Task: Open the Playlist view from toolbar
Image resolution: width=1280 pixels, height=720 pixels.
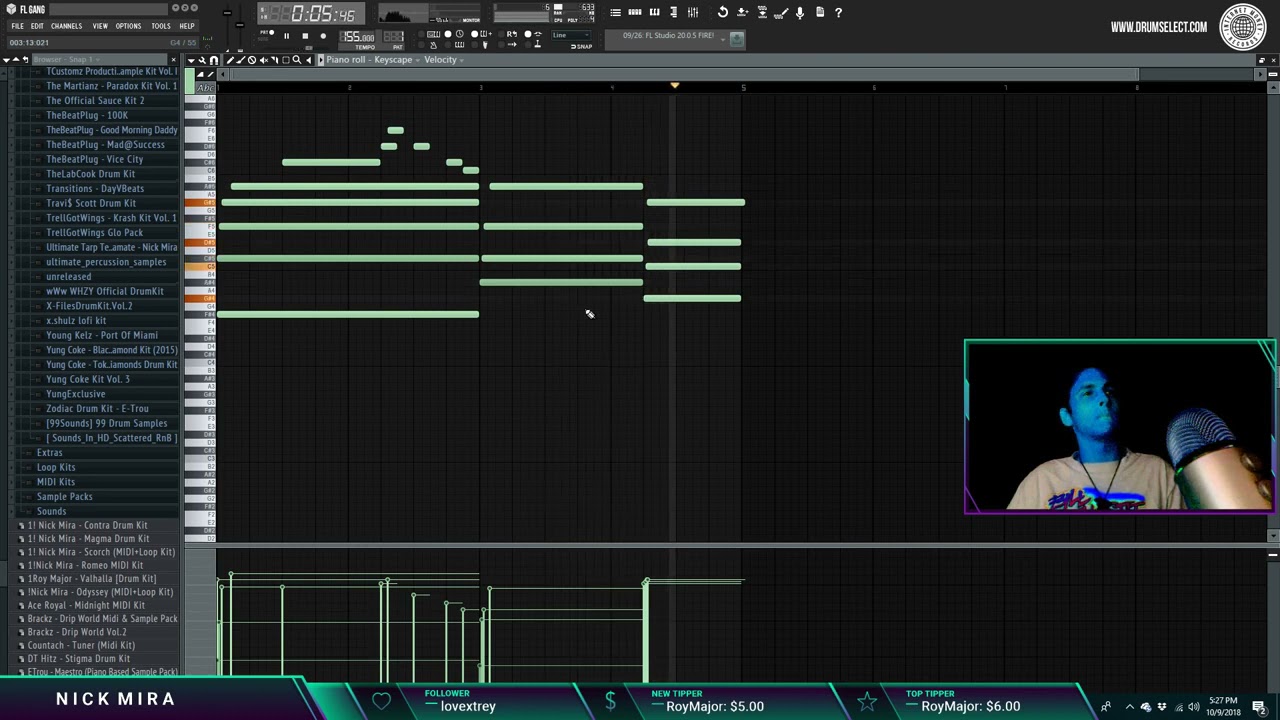Action: (x=616, y=12)
